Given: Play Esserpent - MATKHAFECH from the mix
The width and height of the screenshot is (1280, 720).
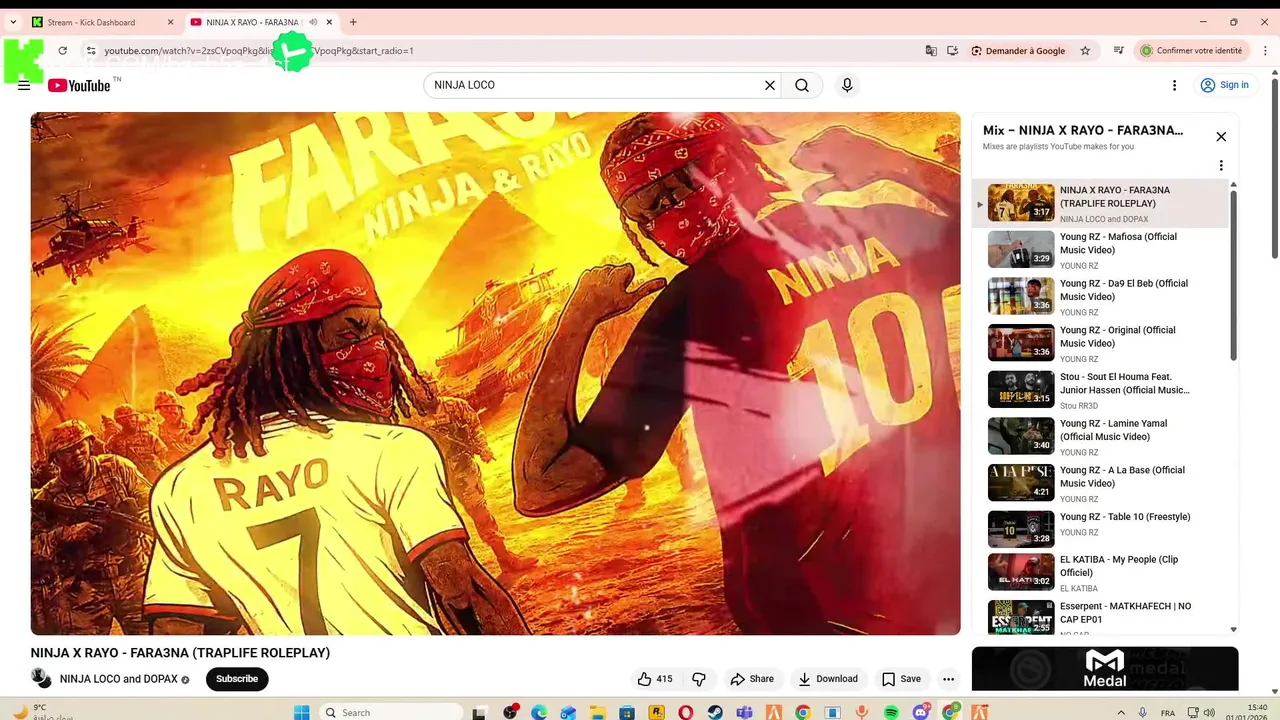Looking at the screenshot, I should coord(1100,617).
